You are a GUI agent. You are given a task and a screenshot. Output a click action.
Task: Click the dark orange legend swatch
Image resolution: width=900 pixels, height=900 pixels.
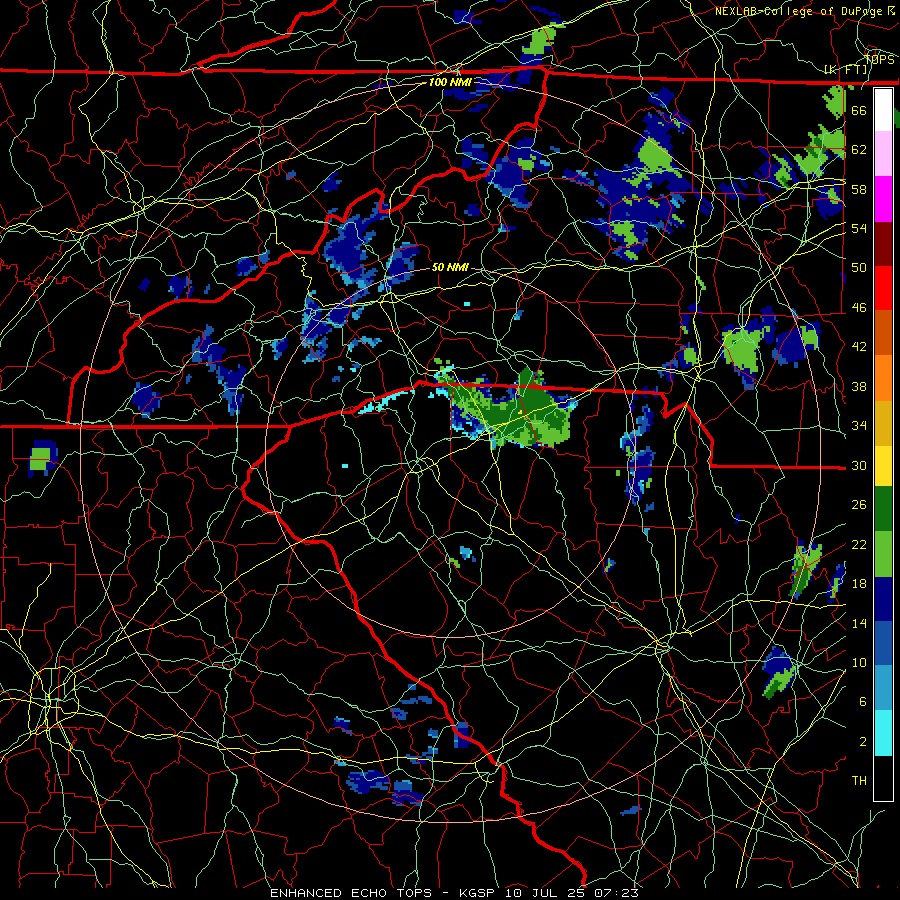pyautogui.click(x=883, y=332)
